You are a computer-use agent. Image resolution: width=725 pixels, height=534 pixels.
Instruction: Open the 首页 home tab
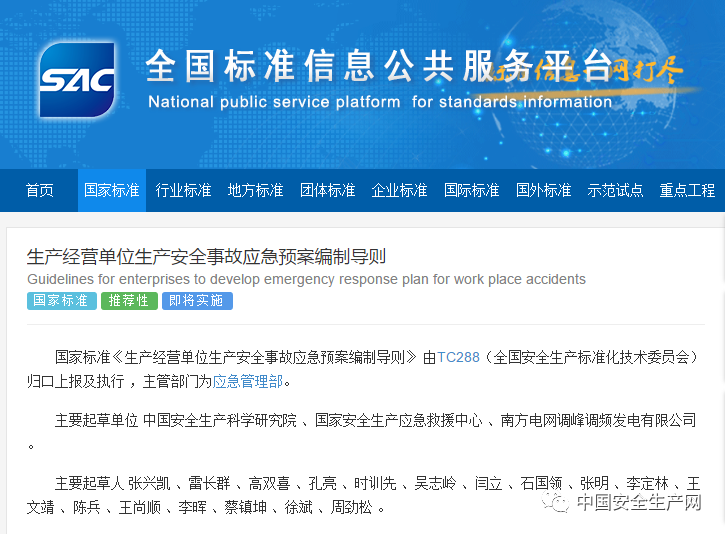40,190
